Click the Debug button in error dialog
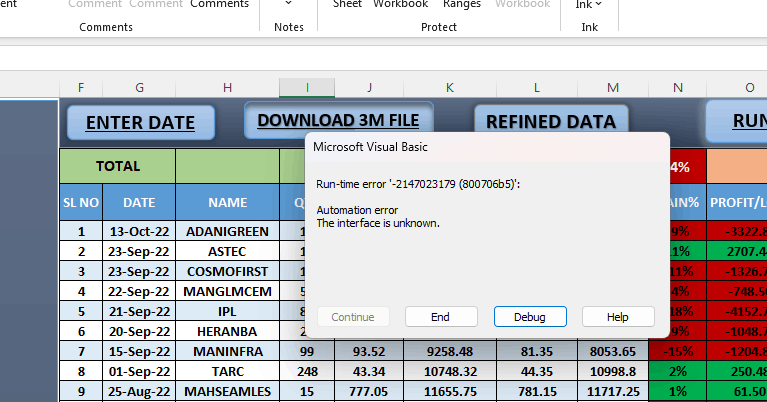767x402 pixels. point(530,317)
